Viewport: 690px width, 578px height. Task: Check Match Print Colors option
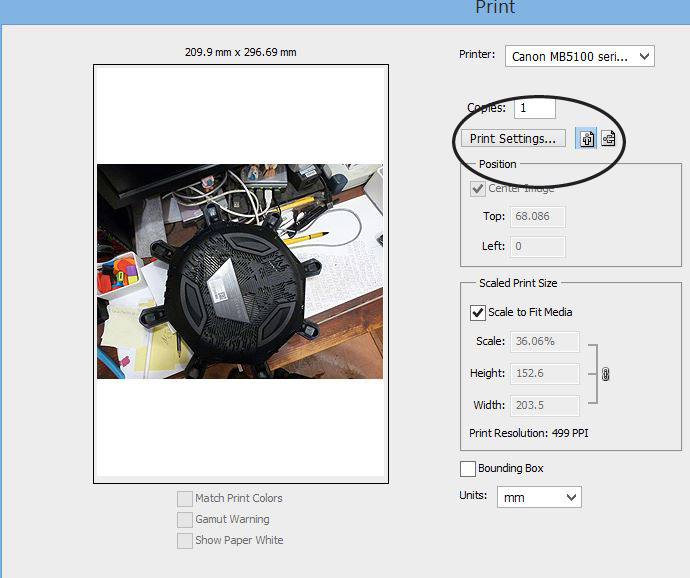185,498
